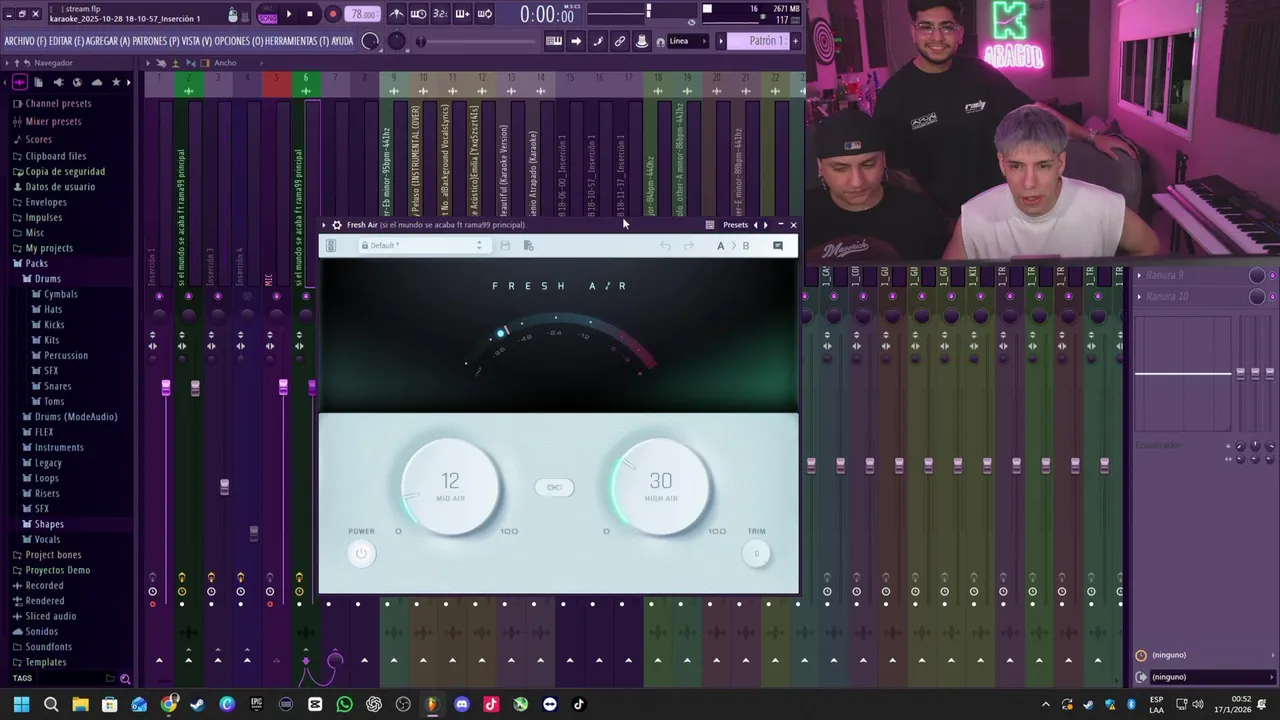
Task: Open the Fresh Air Presets button
Action: [x=735, y=225]
